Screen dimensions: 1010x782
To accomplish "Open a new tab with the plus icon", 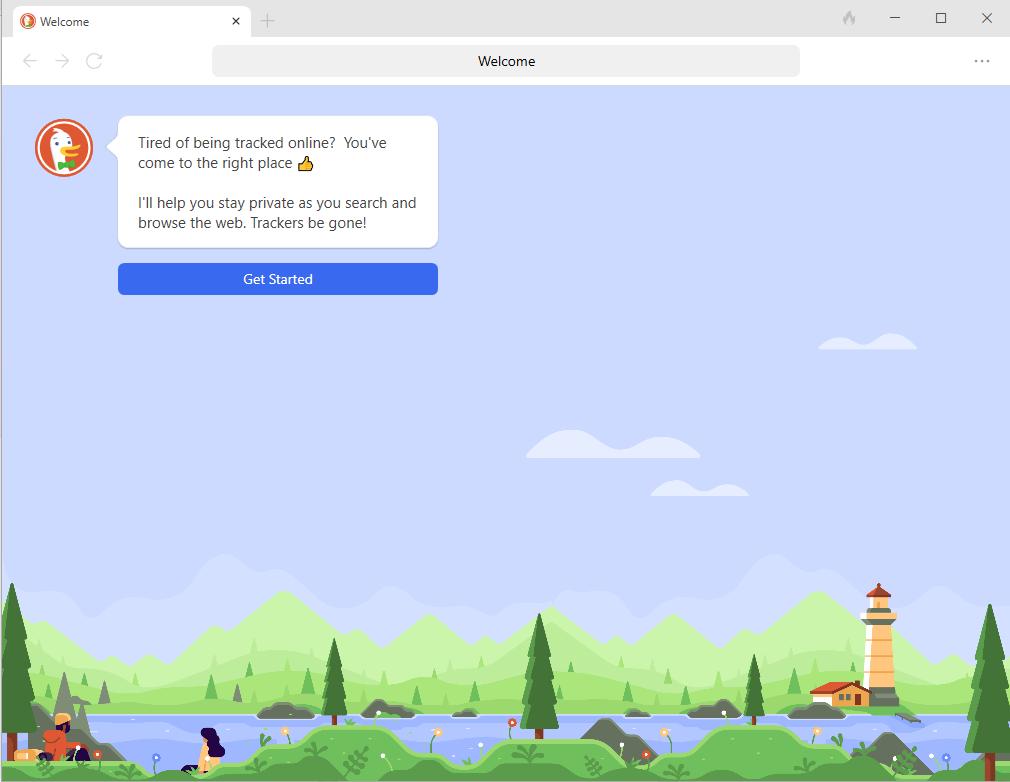I will coord(267,20).
